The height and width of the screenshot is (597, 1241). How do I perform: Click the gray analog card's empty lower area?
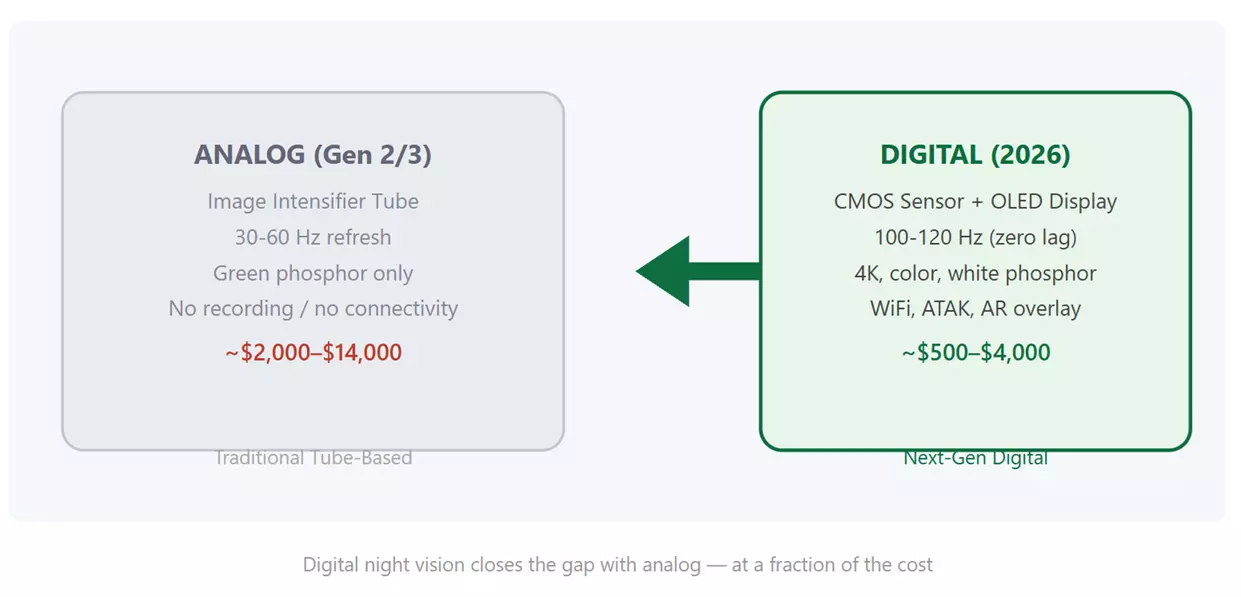[313, 408]
